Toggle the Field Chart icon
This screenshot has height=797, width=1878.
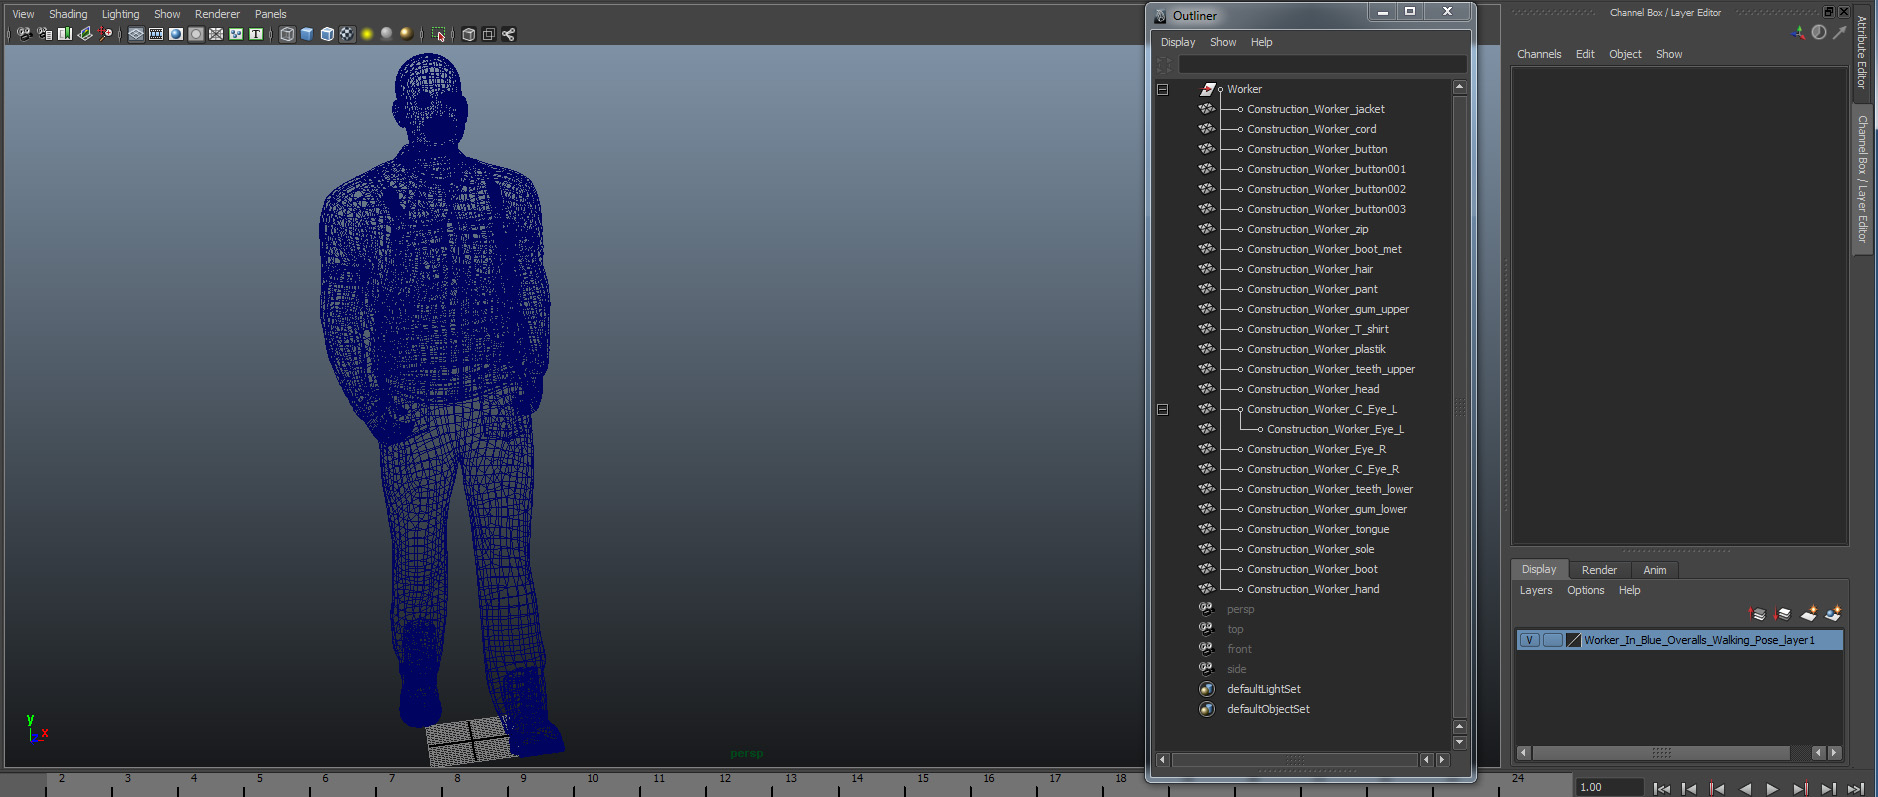pyautogui.click(x=216, y=34)
